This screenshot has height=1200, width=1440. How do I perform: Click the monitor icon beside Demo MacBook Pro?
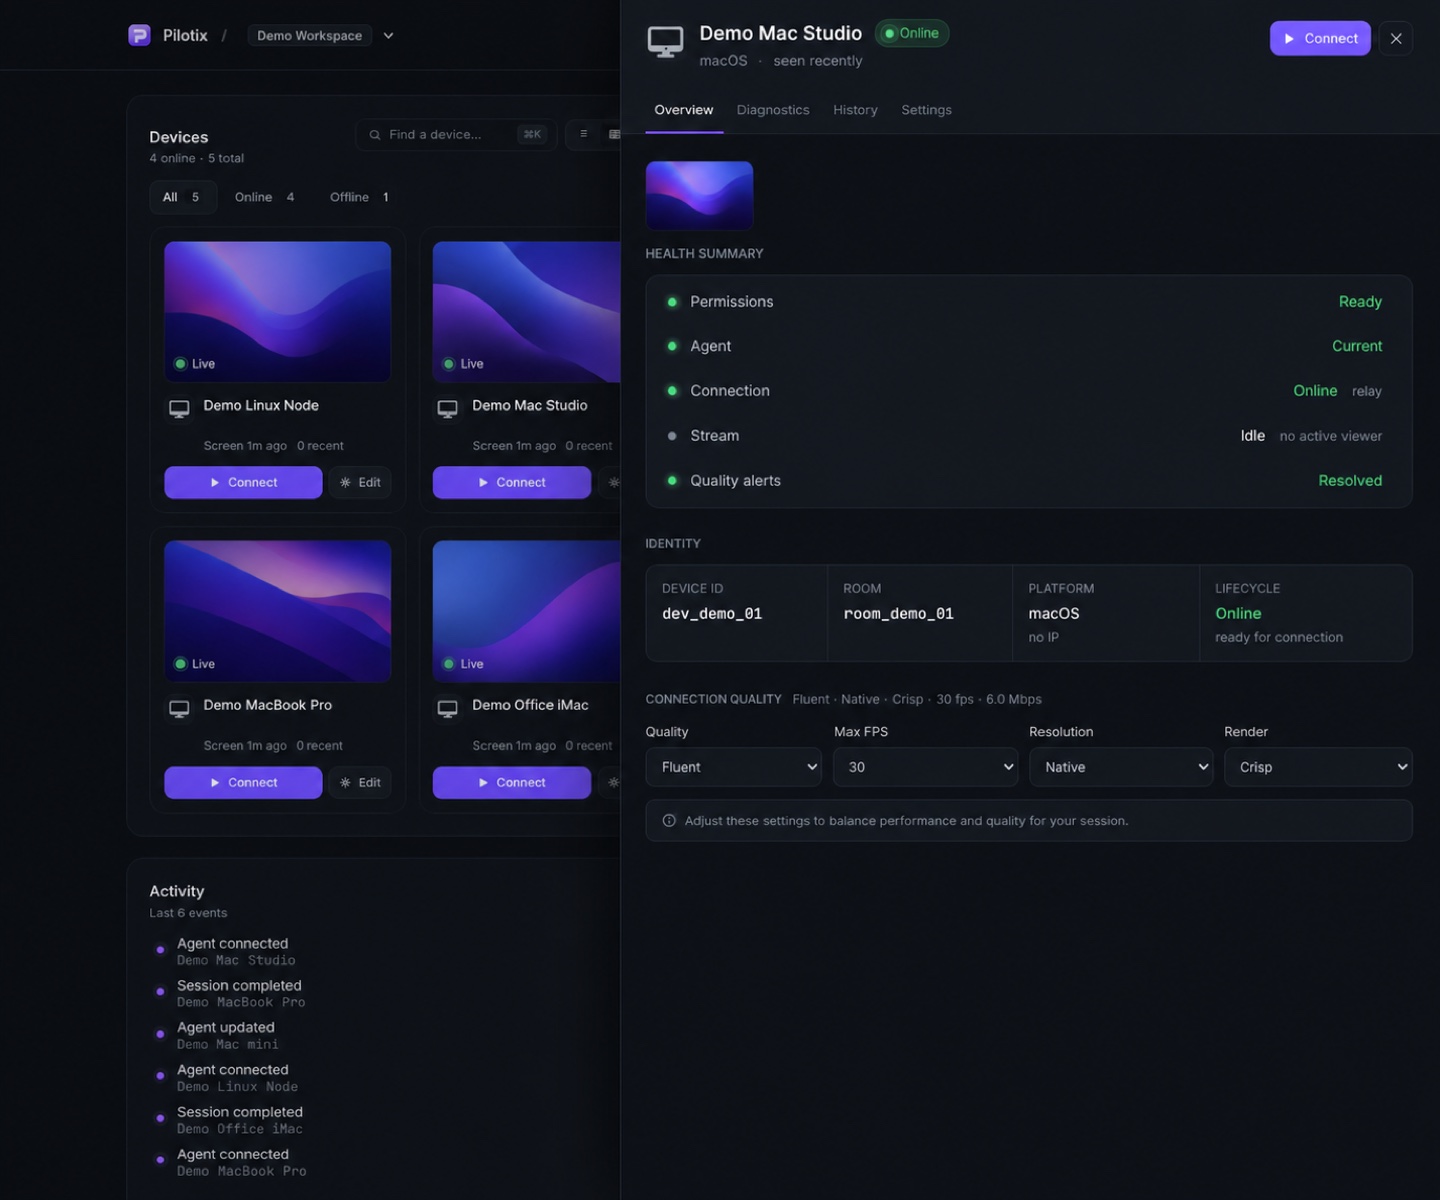tap(179, 708)
